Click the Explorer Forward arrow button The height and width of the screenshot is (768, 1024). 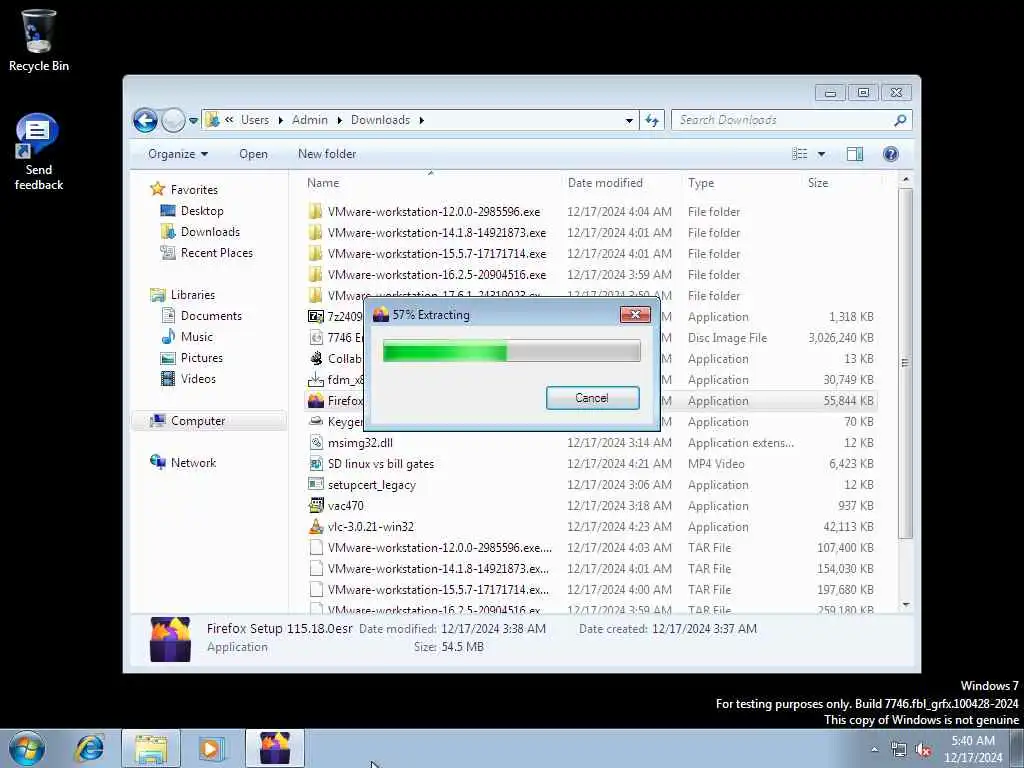coord(172,120)
